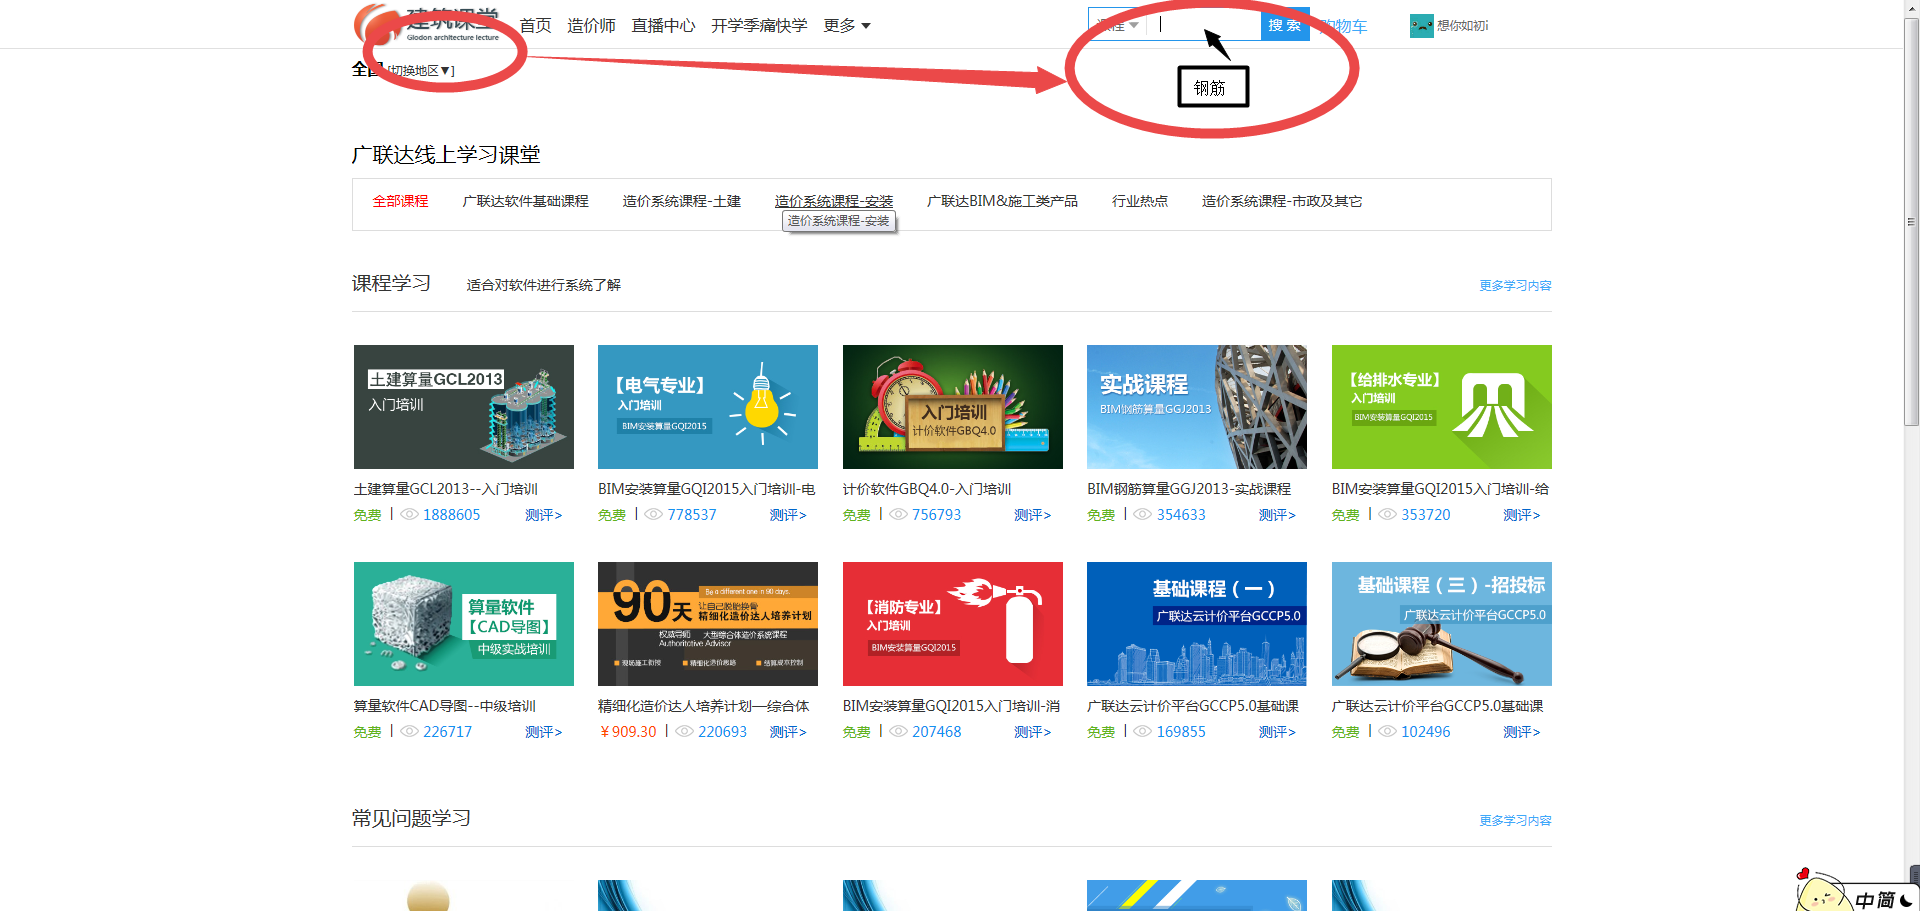The image size is (1920, 911).
Task: Click 测评> for the 169855-view course
Action: point(1277,732)
